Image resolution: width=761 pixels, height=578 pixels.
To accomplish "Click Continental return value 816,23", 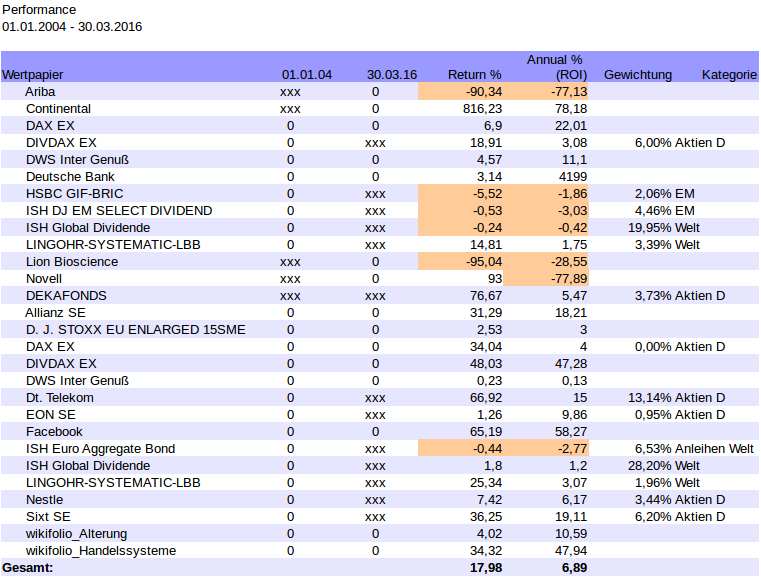I will [x=482, y=109].
